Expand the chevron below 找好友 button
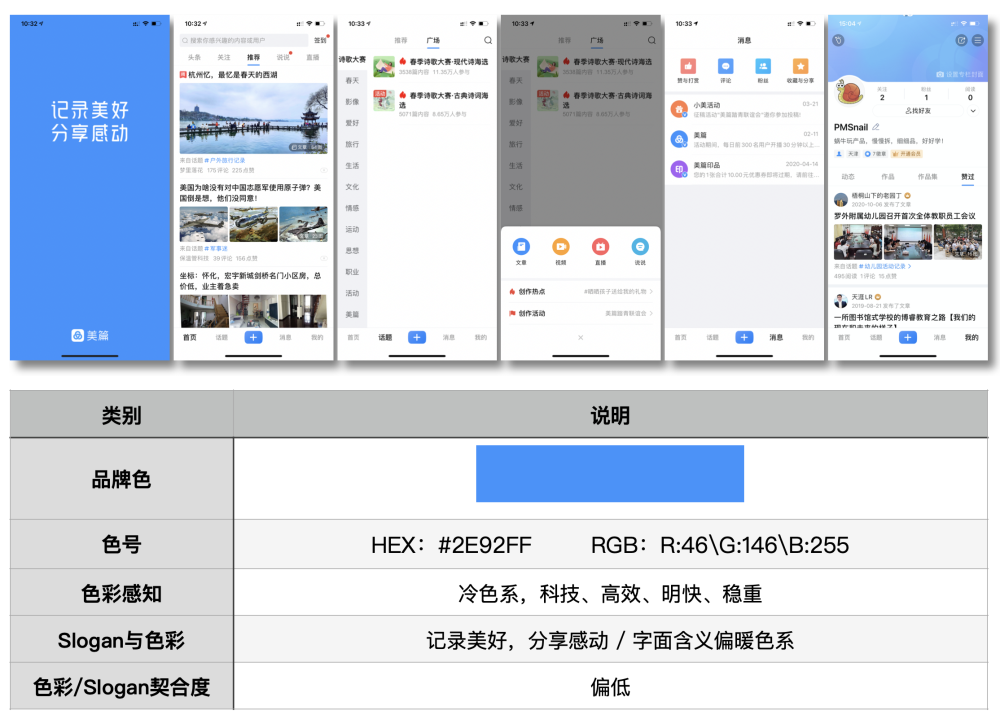 tap(972, 109)
